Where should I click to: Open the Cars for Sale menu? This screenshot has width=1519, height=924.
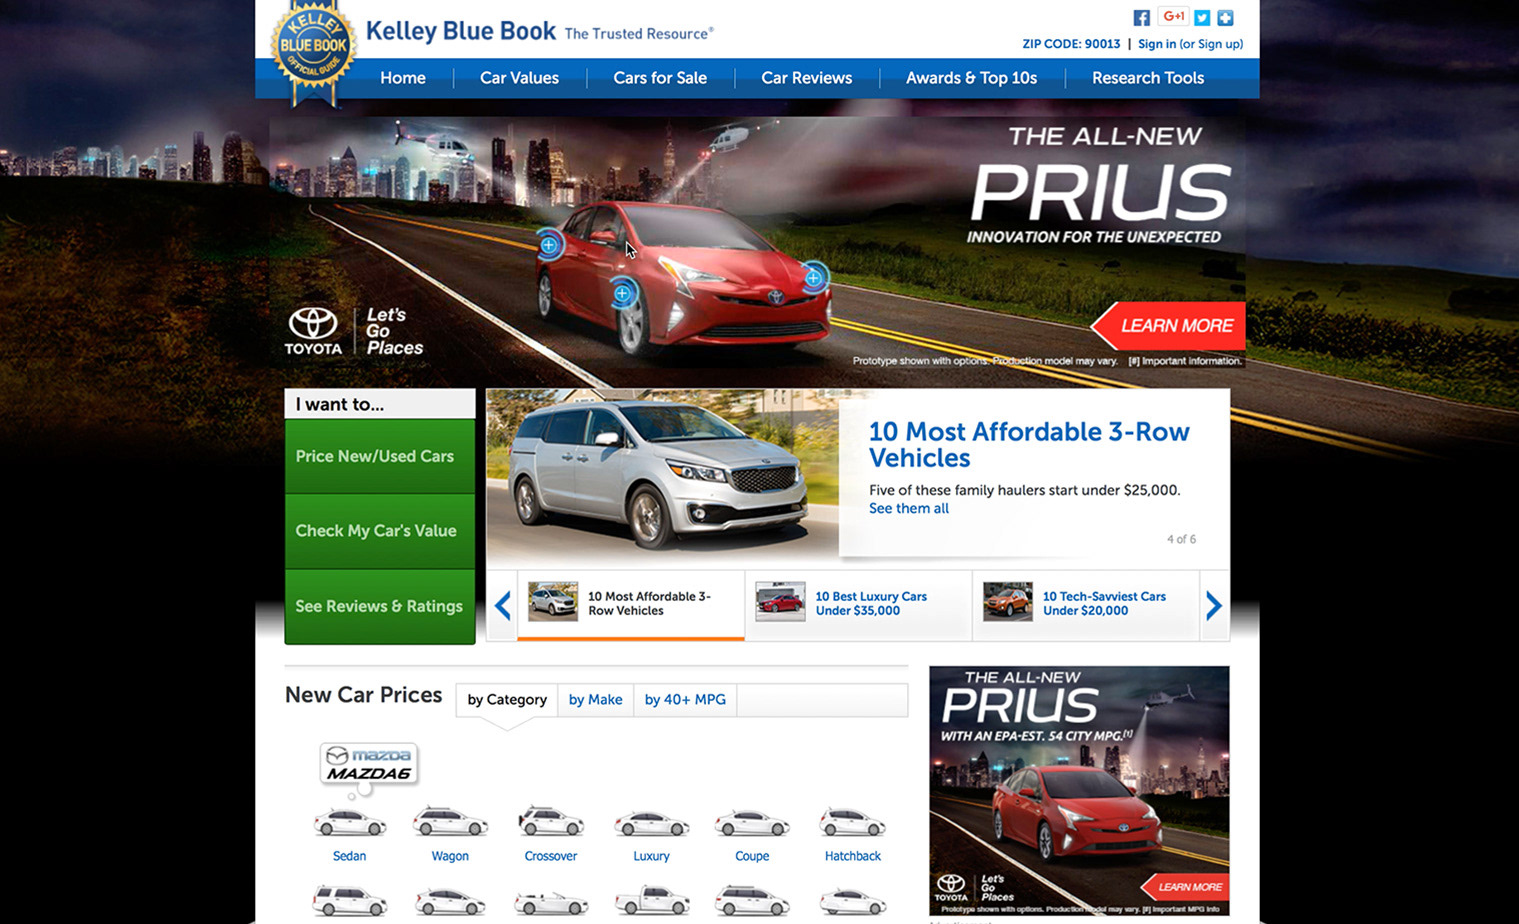coord(660,78)
